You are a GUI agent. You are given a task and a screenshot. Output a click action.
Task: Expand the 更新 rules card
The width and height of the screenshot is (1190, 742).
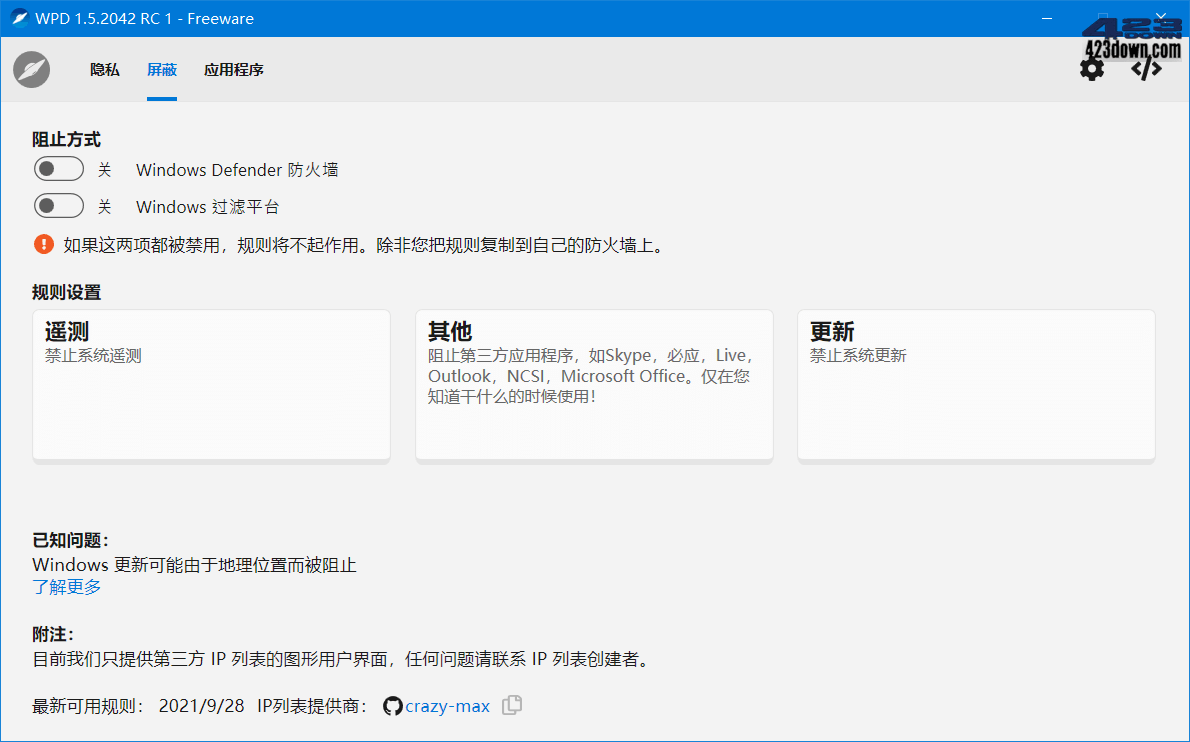pyautogui.click(x=975, y=385)
